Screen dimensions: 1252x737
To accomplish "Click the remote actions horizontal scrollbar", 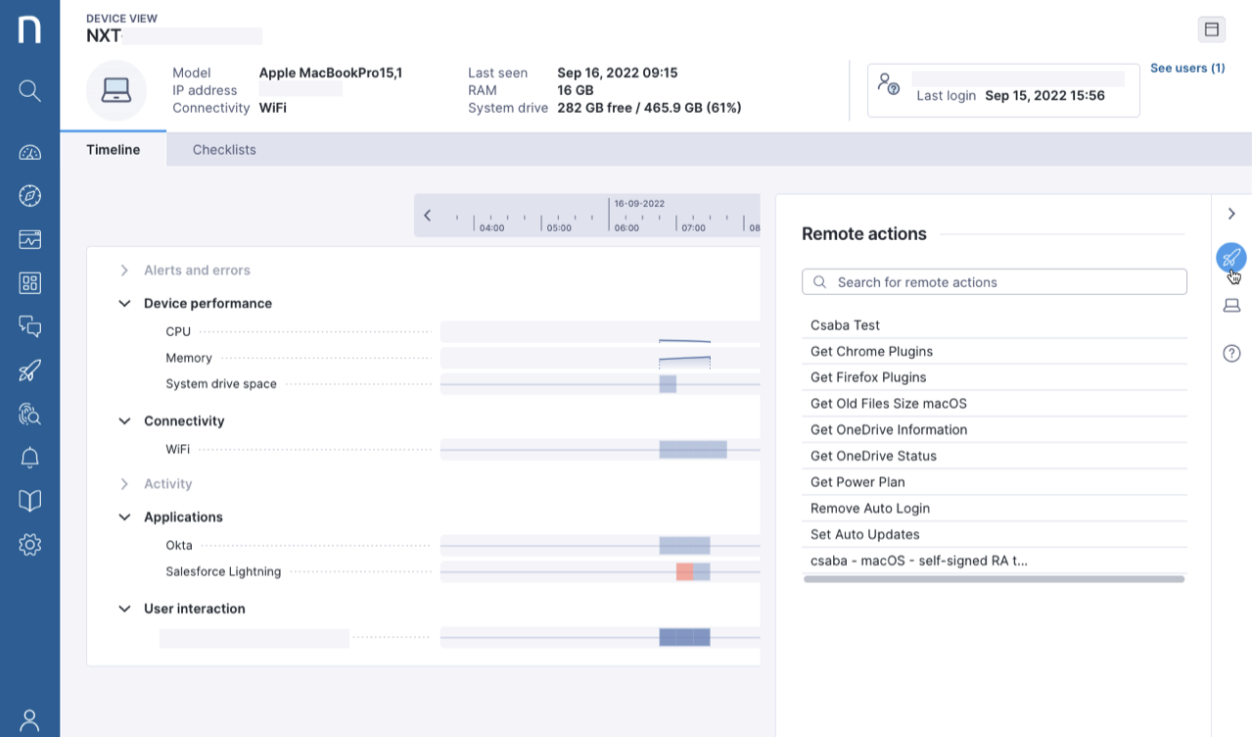I will pos(993,579).
